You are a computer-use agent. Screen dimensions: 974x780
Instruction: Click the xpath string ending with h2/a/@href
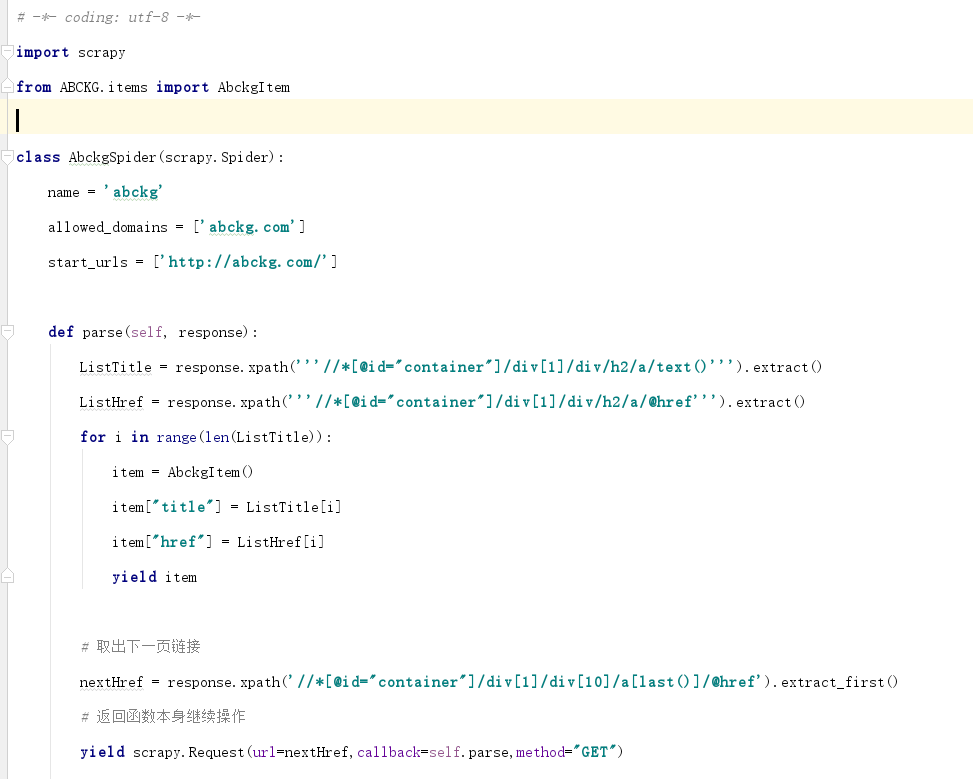tap(503, 402)
